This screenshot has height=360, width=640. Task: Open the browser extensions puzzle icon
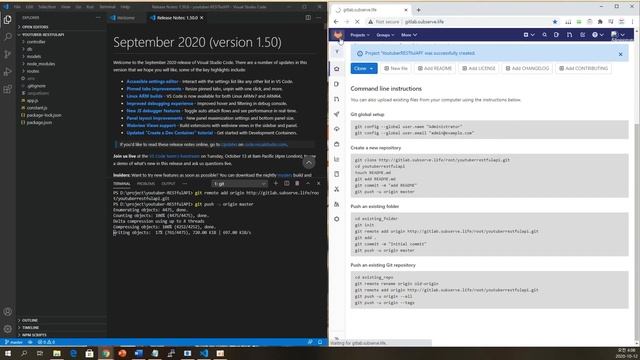tap(600, 22)
